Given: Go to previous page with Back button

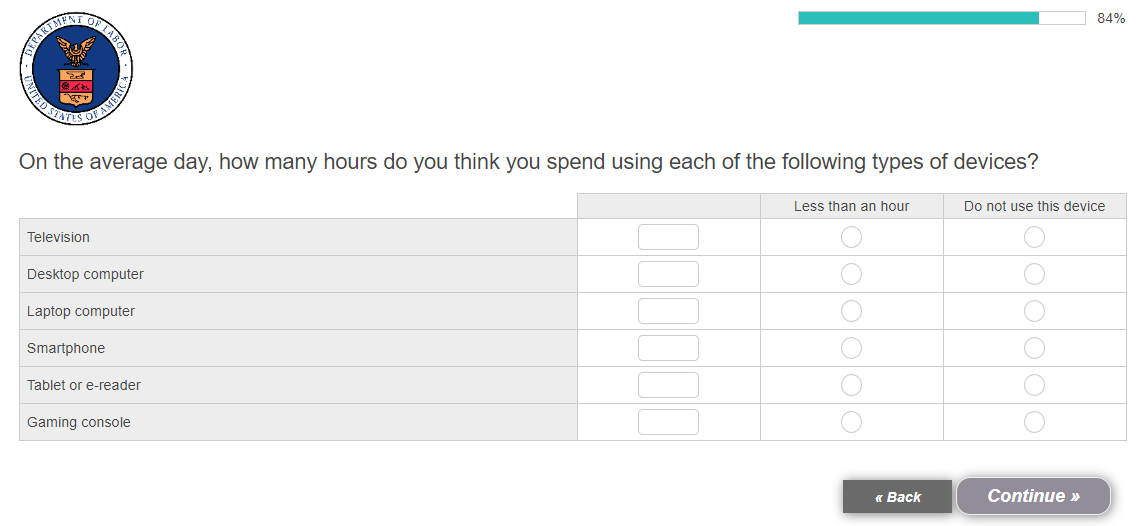Looking at the screenshot, I should (897, 497).
